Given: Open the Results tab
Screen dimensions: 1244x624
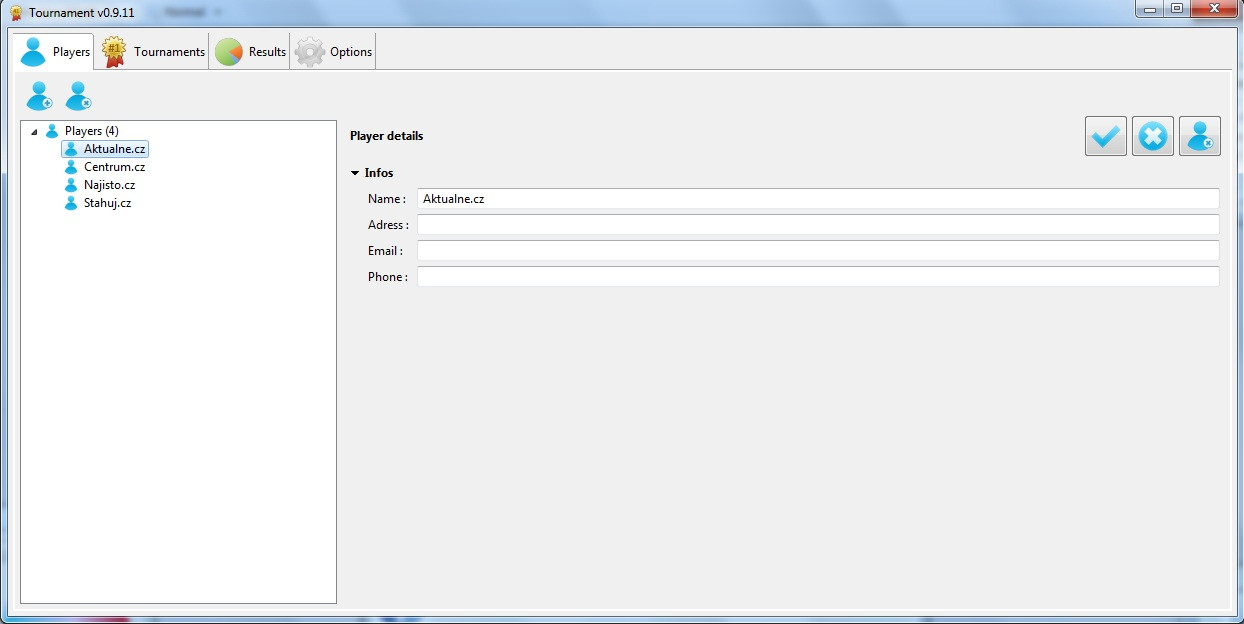Looking at the screenshot, I should tap(250, 52).
